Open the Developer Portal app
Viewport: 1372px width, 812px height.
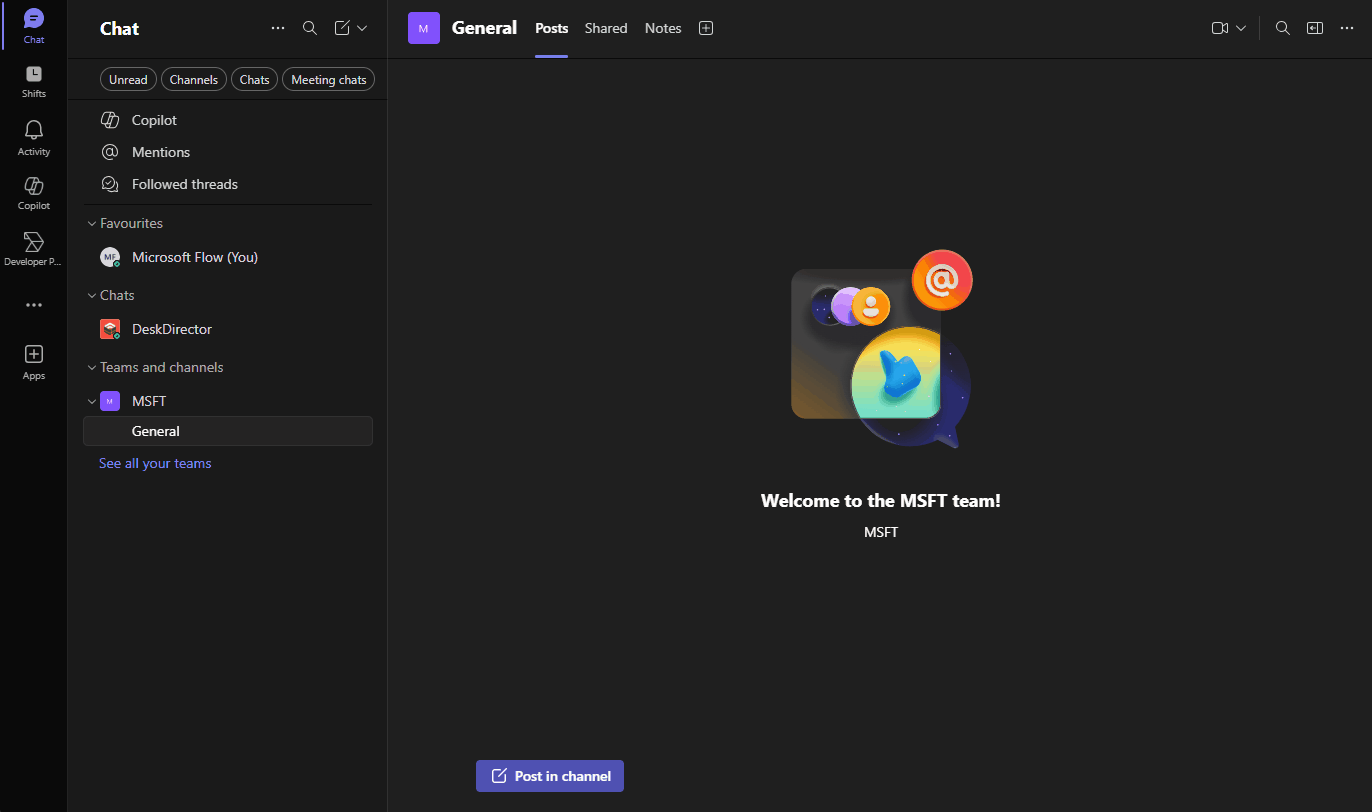34,249
